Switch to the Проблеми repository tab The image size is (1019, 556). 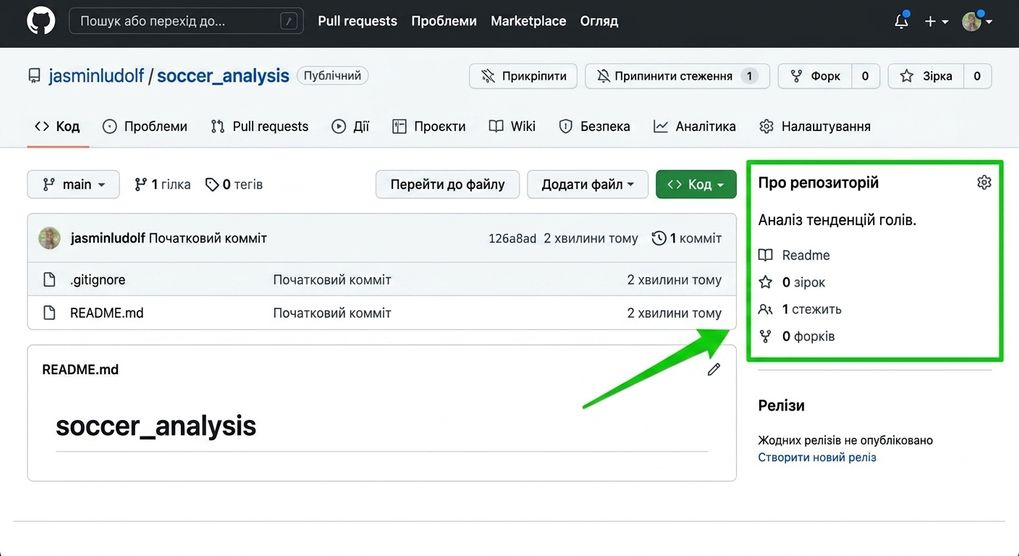click(x=145, y=126)
